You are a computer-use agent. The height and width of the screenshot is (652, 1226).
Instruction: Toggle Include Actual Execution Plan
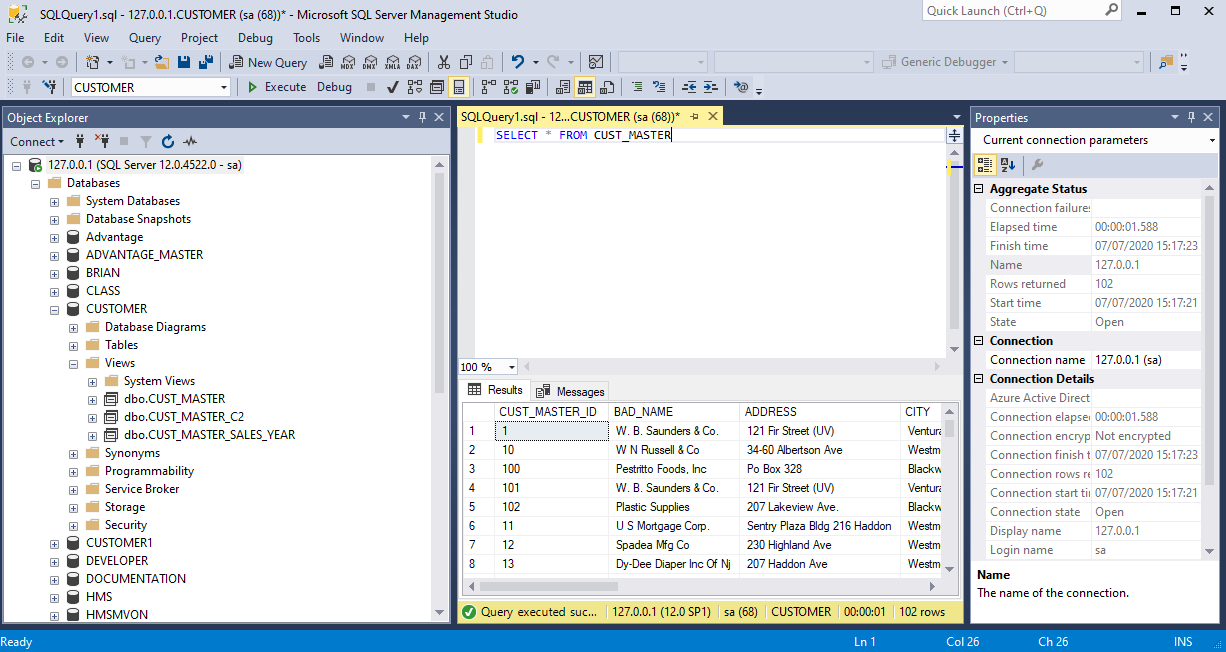(x=487, y=87)
